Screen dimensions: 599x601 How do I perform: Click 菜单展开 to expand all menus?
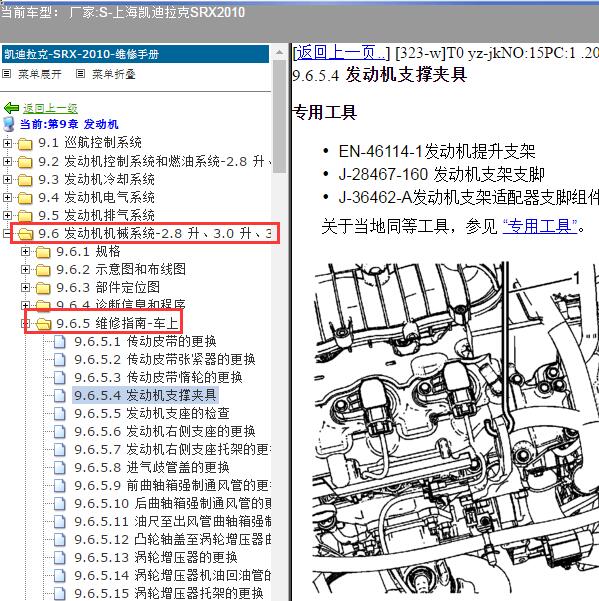coord(40,74)
